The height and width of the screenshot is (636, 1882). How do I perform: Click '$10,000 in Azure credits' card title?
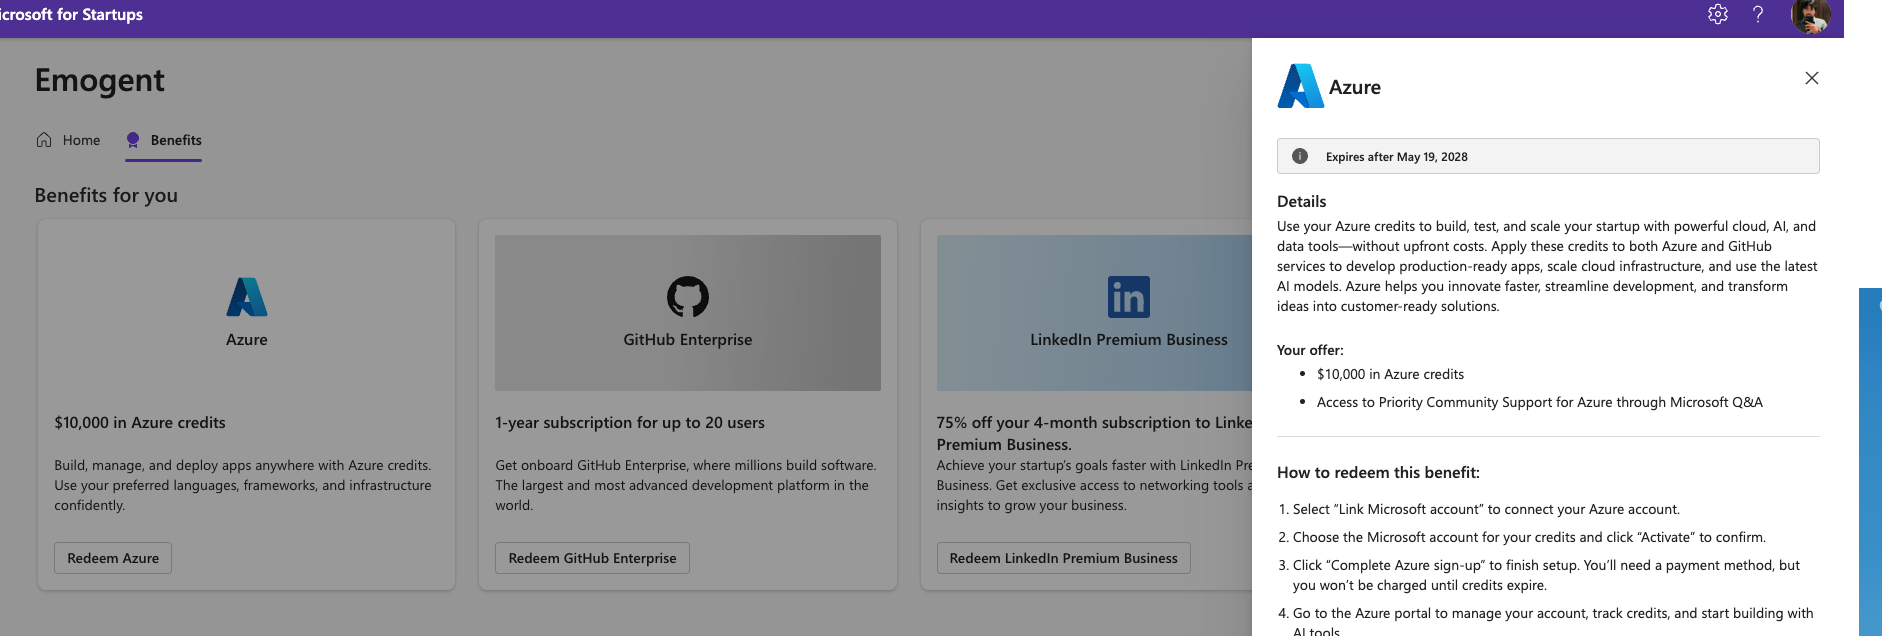[140, 423]
